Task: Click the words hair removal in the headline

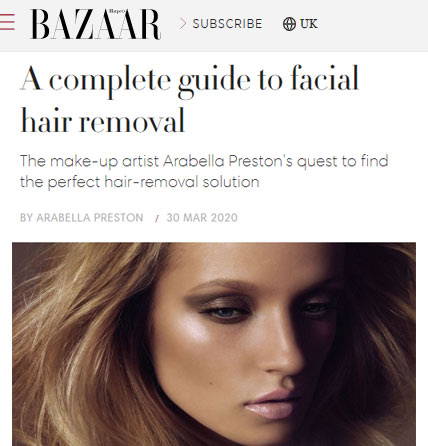Action: tap(103, 121)
